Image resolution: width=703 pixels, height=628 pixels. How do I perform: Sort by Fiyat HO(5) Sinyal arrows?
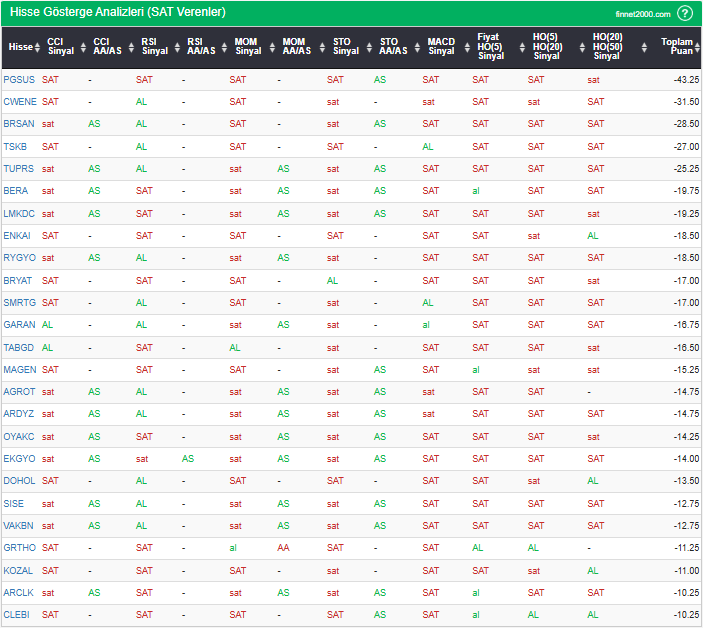(522, 47)
